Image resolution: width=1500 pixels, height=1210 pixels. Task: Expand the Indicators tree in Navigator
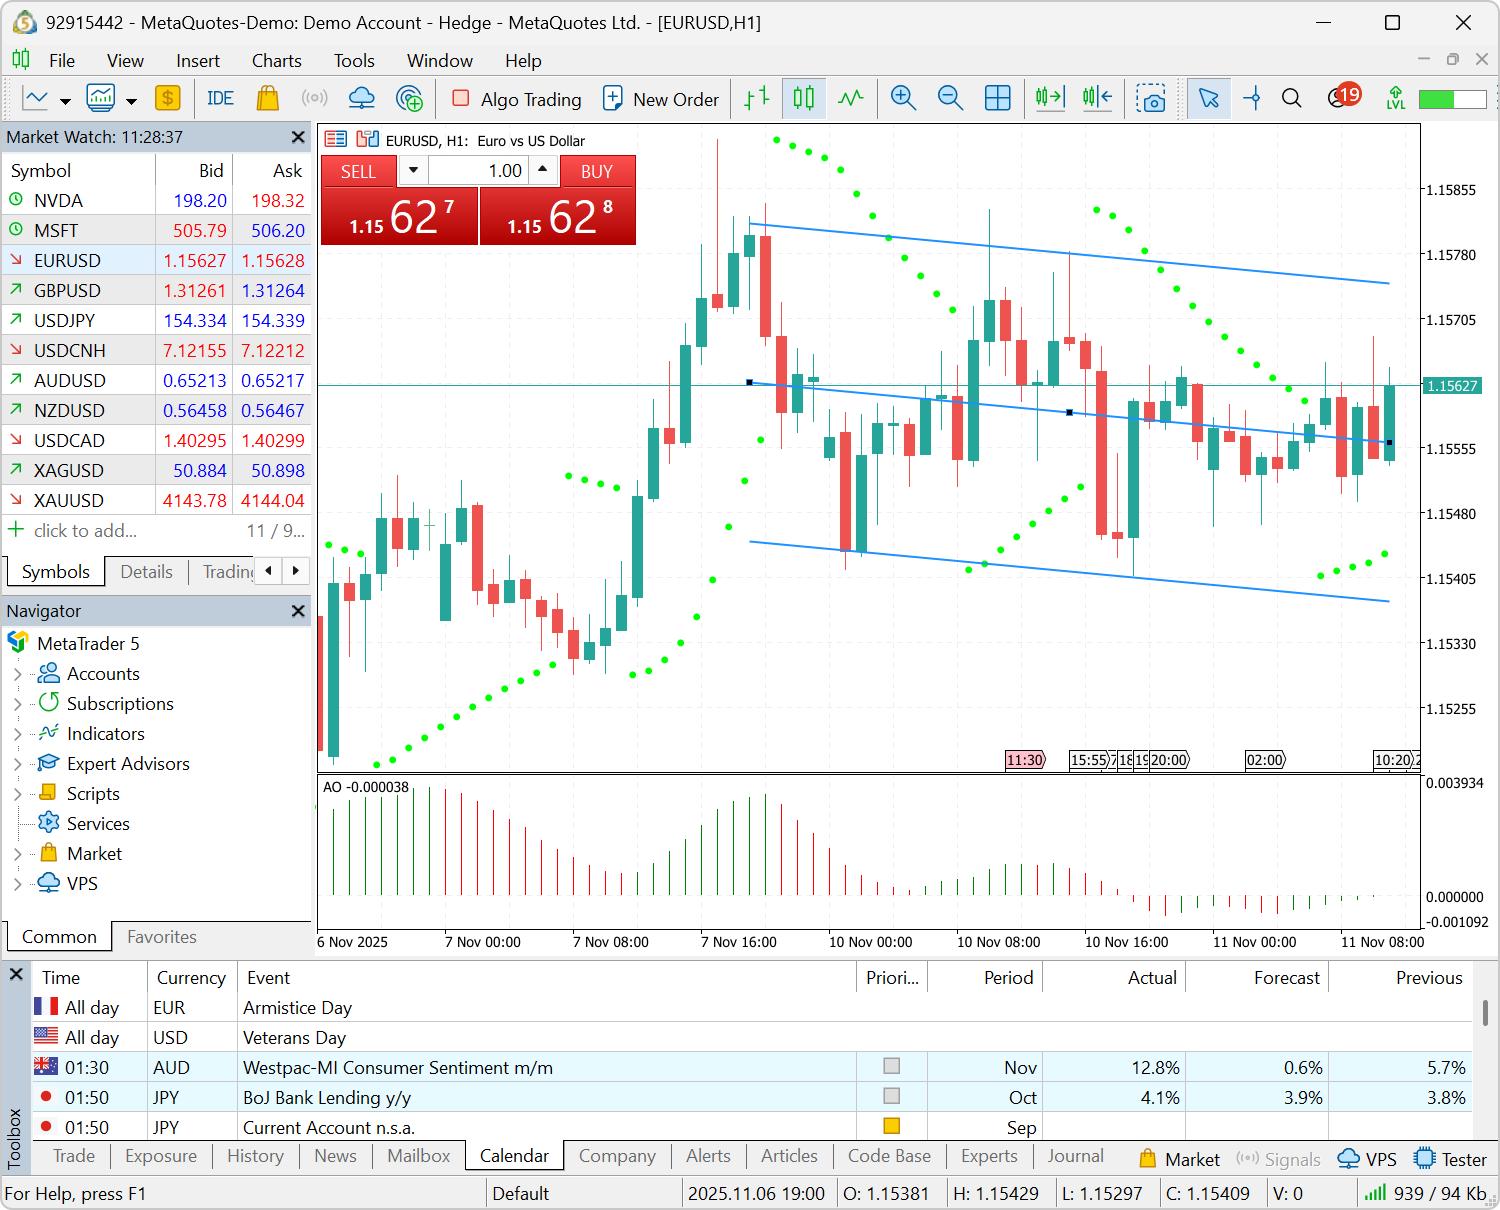[20, 733]
